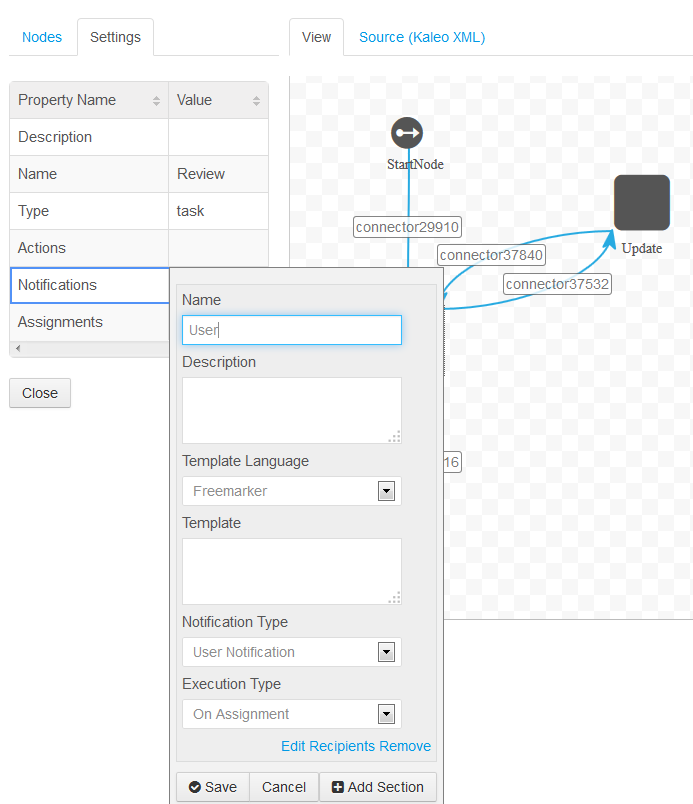Open the Execution Type On Assignment dropdown
Screen dimensions: 693x804
coord(292,714)
